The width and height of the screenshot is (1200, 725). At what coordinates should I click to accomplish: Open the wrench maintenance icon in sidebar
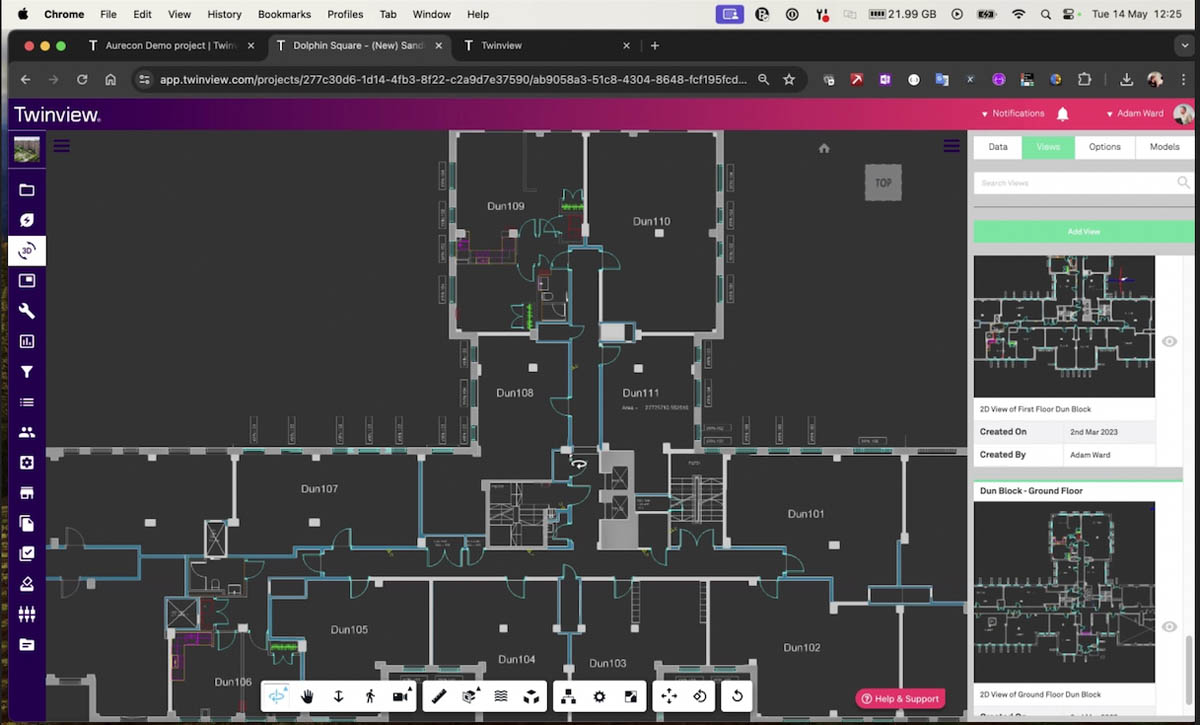point(27,311)
